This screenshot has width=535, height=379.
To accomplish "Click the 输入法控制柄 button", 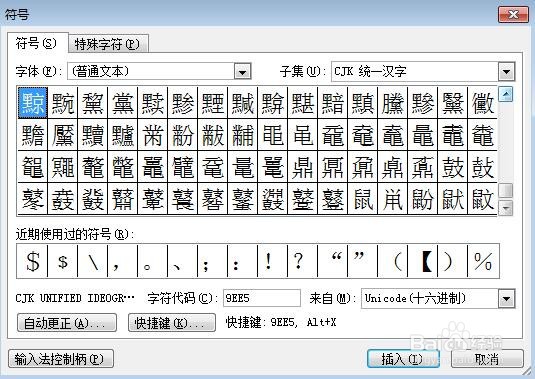I will [x=61, y=359].
